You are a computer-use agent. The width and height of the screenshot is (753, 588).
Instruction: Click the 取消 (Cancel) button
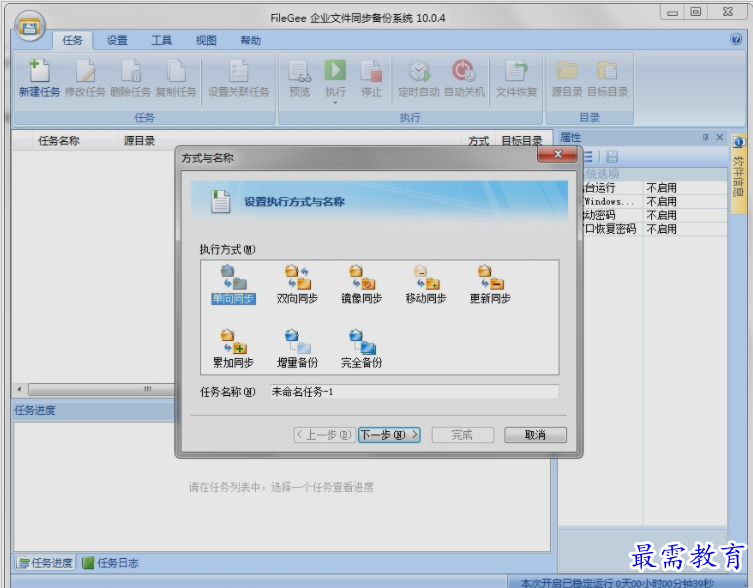coord(535,435)
